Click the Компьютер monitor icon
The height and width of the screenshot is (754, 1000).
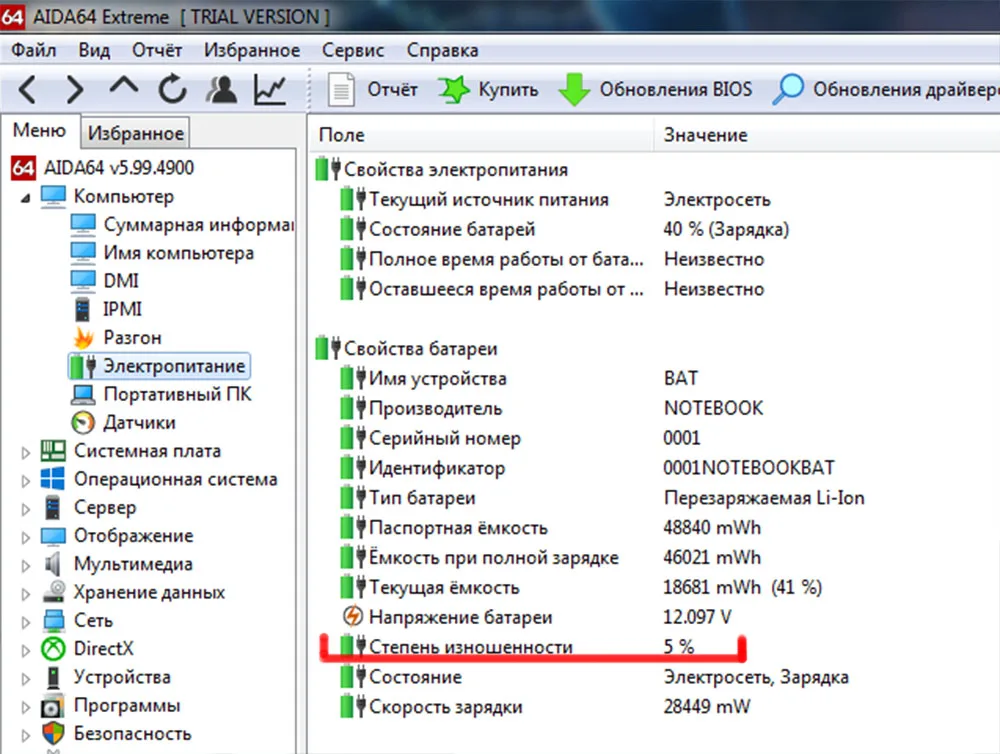pos(53,196)
